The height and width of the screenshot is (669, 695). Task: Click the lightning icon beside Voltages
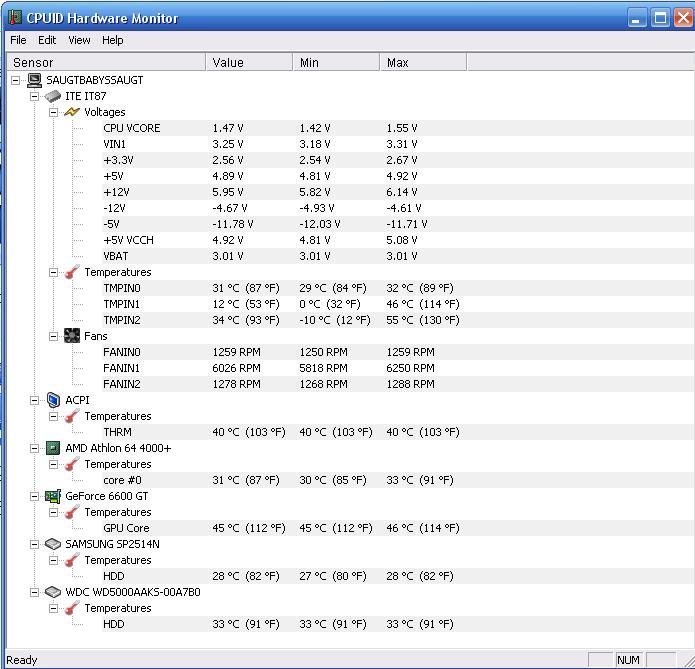coord(72,112)
